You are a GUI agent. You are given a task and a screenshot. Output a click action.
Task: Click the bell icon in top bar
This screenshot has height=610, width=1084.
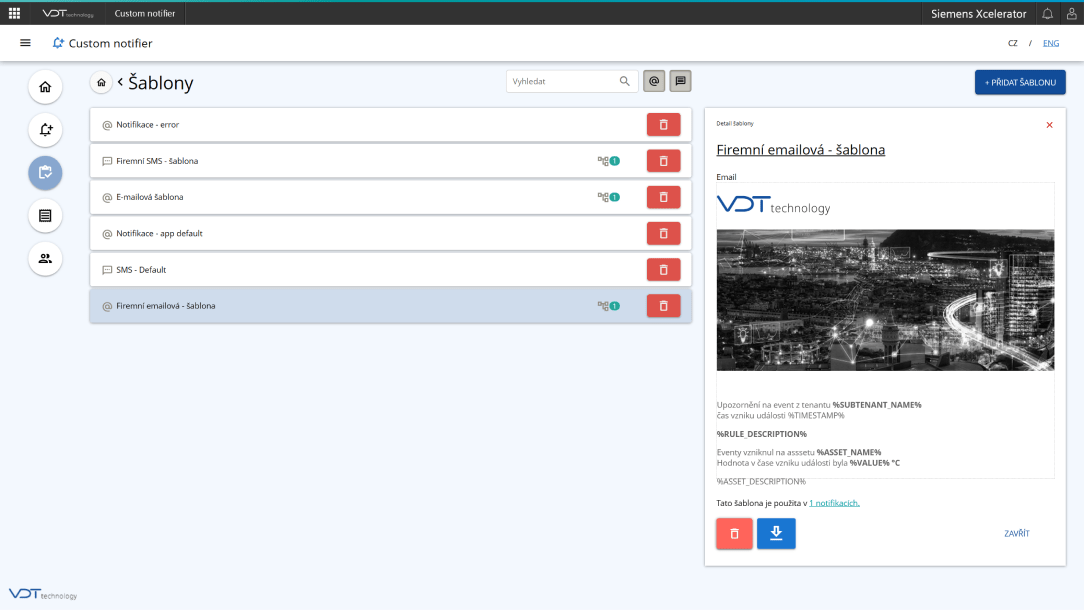click(1047, 13)
